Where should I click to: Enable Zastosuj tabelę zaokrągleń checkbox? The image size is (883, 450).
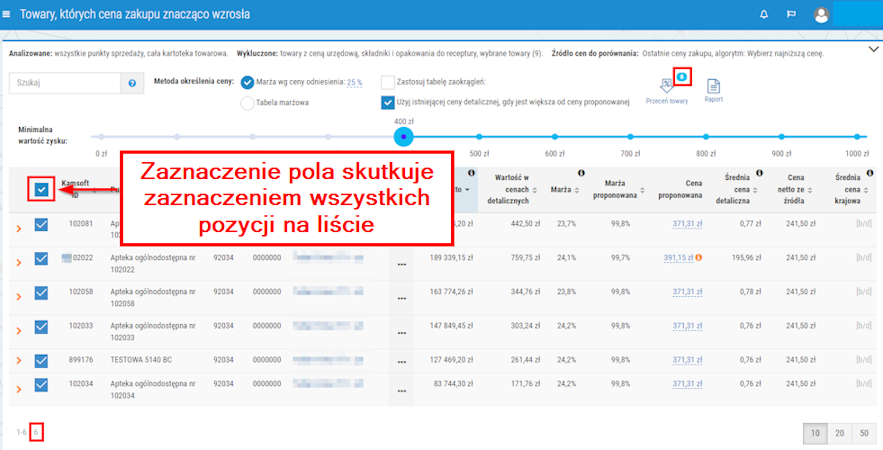(x=388, y=82)
